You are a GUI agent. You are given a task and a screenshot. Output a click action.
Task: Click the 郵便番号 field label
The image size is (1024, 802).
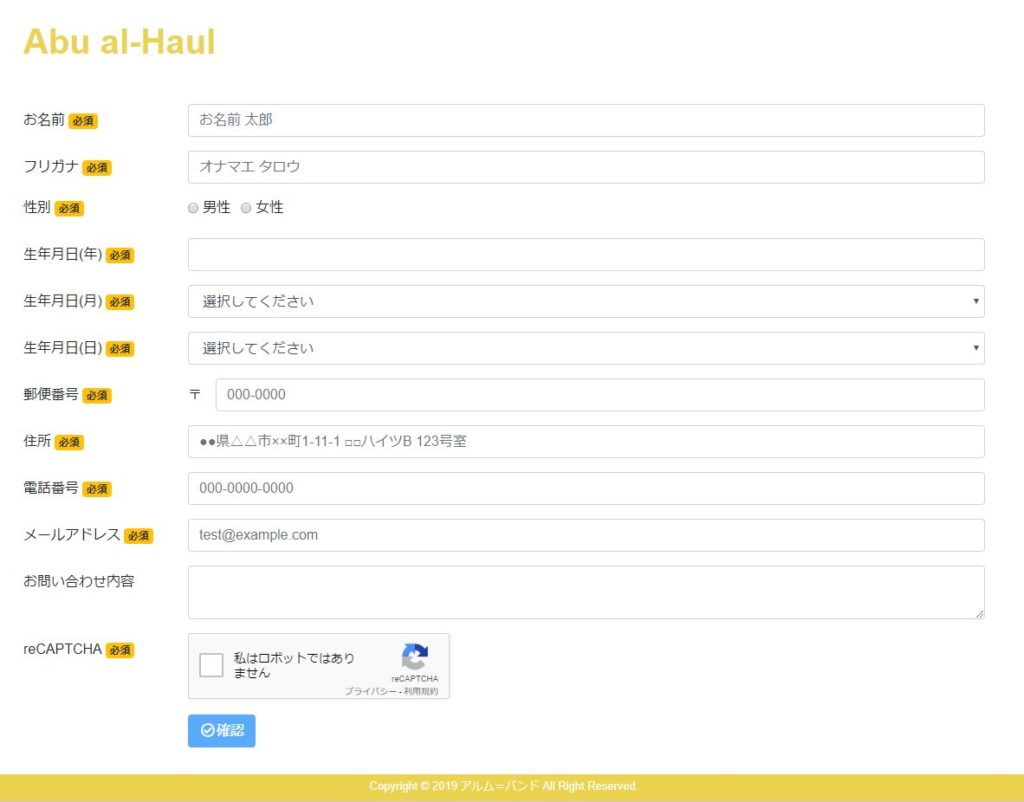(51, 394)
